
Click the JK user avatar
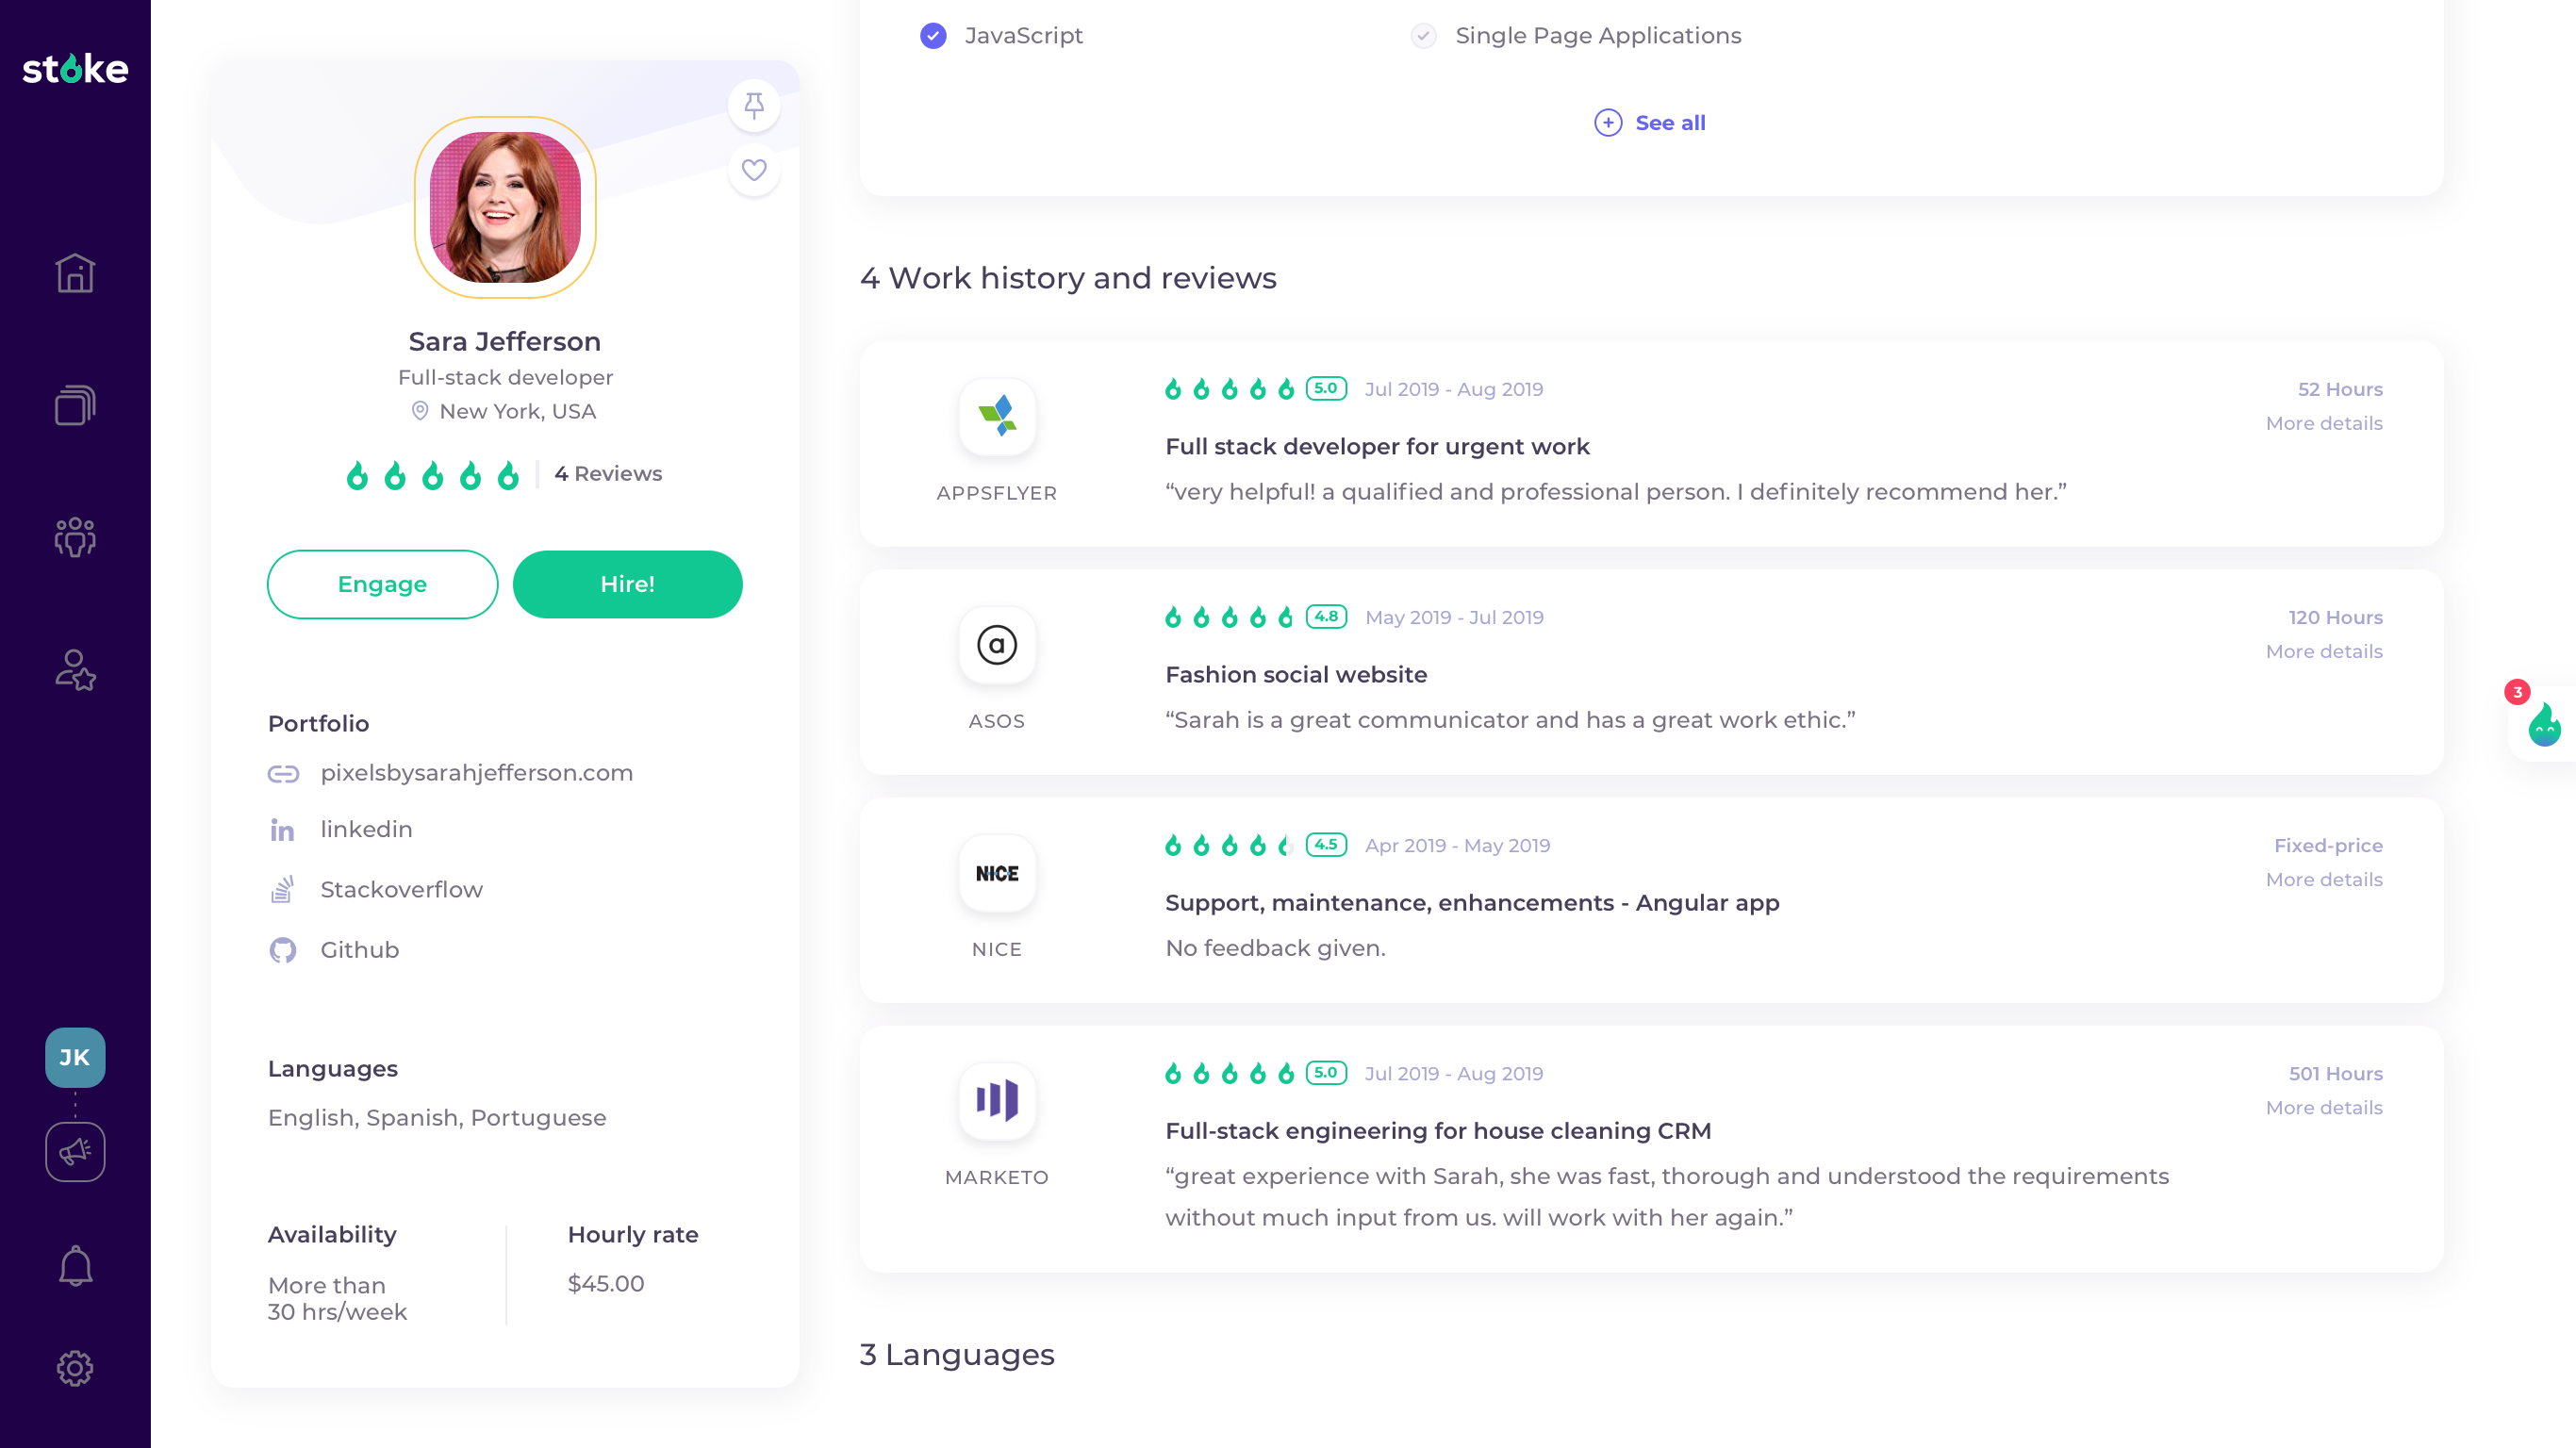75,1057
